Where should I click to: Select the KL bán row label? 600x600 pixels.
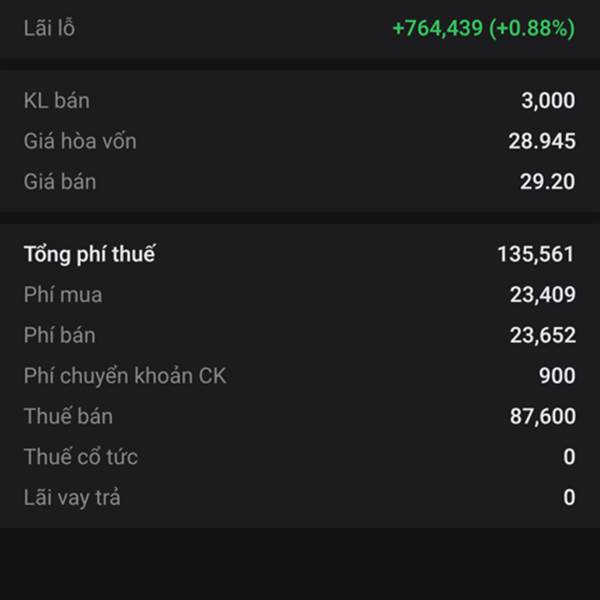click(x=56, y=100)
